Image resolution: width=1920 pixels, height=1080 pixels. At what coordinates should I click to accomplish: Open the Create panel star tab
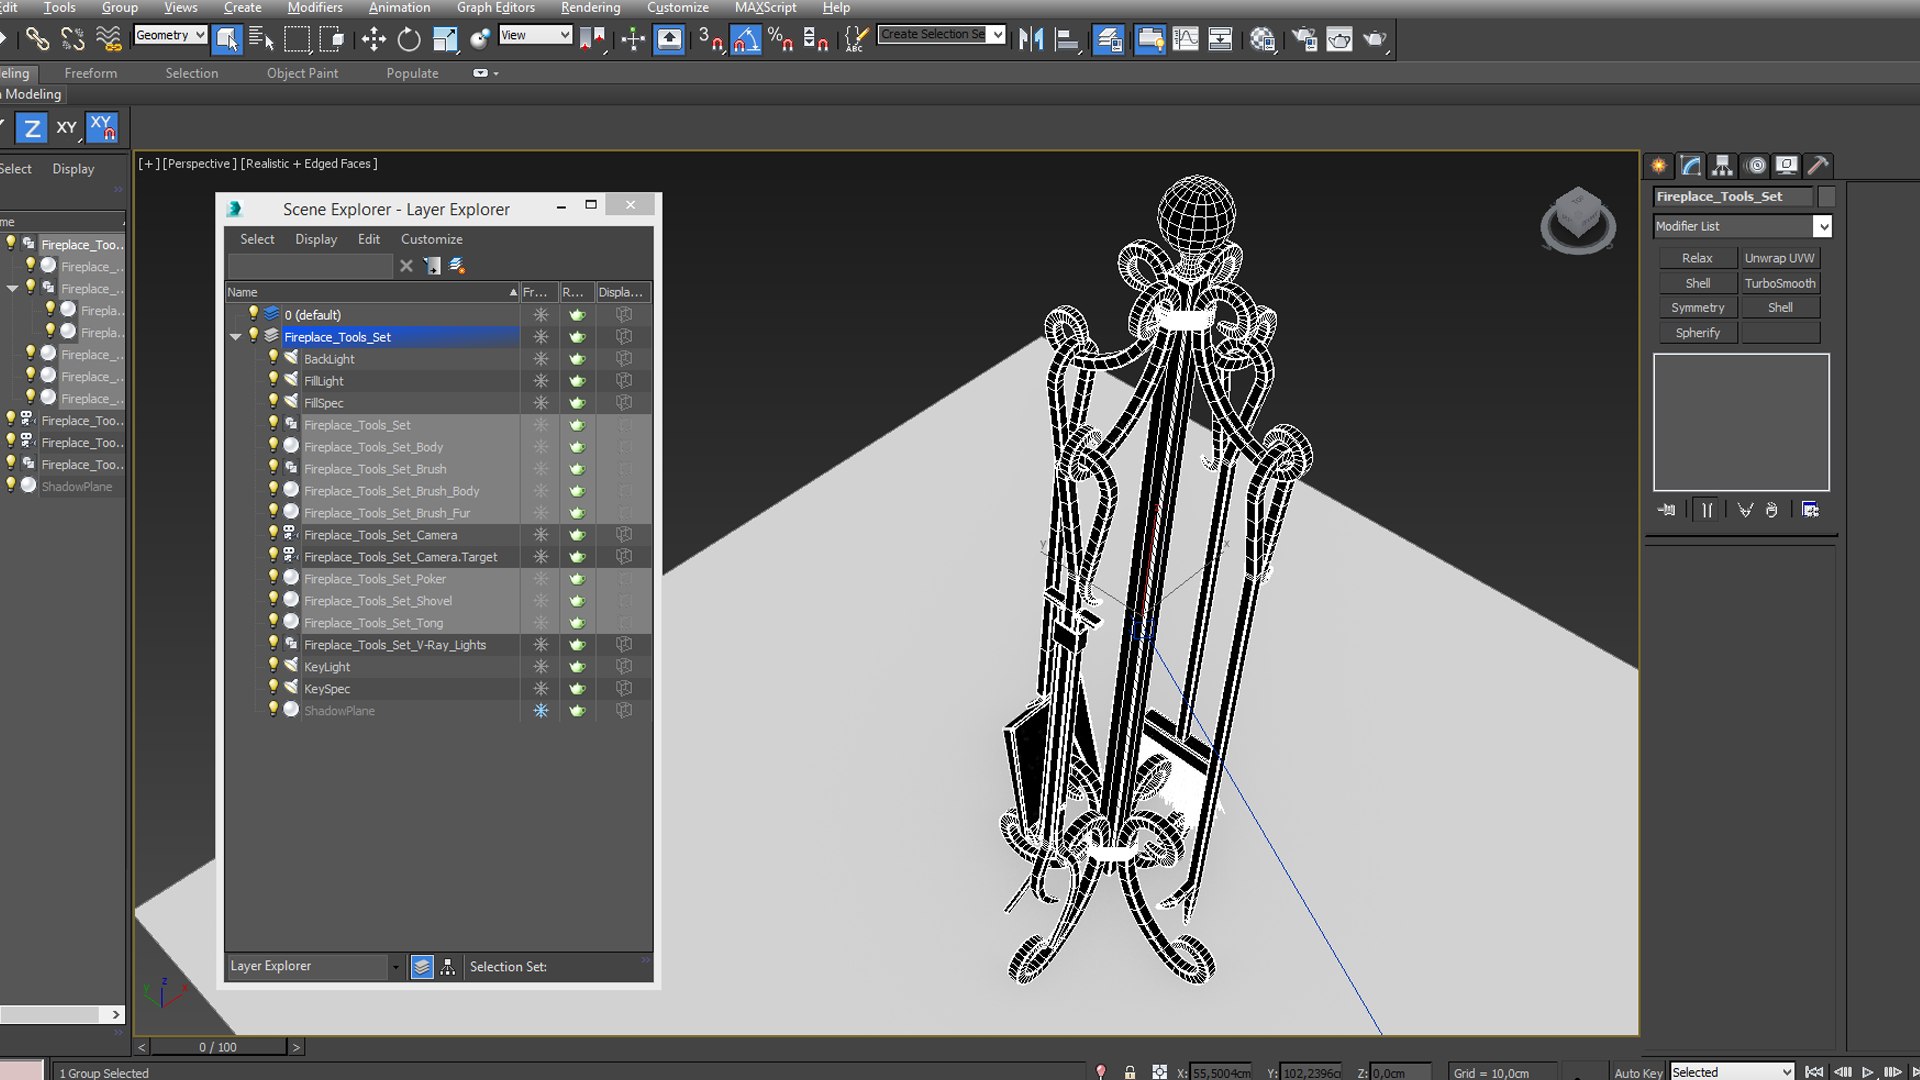coord(1658,165)
